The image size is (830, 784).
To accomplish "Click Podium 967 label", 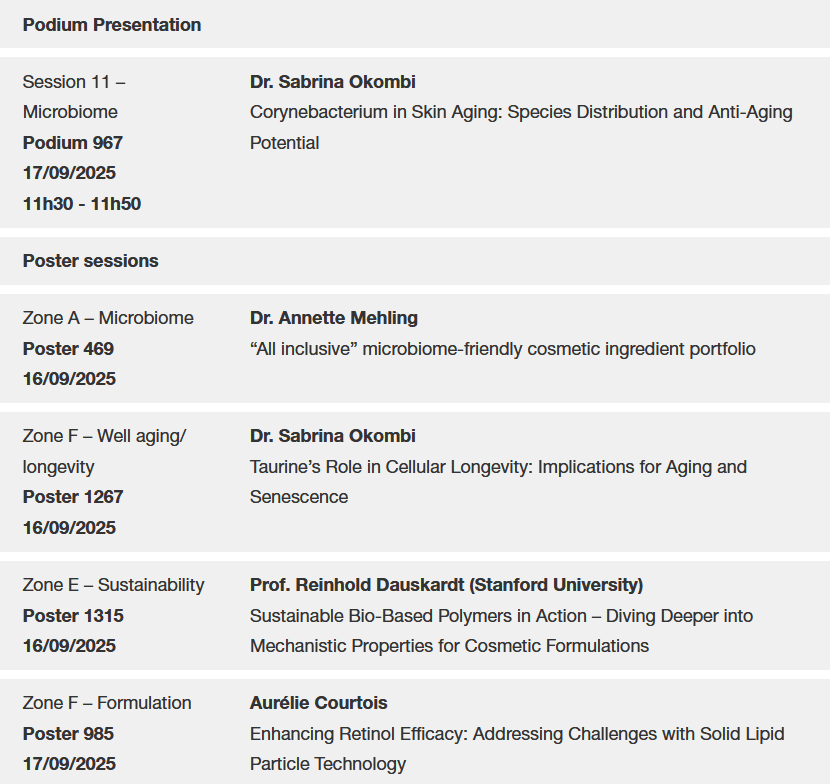I will point(73,143).
